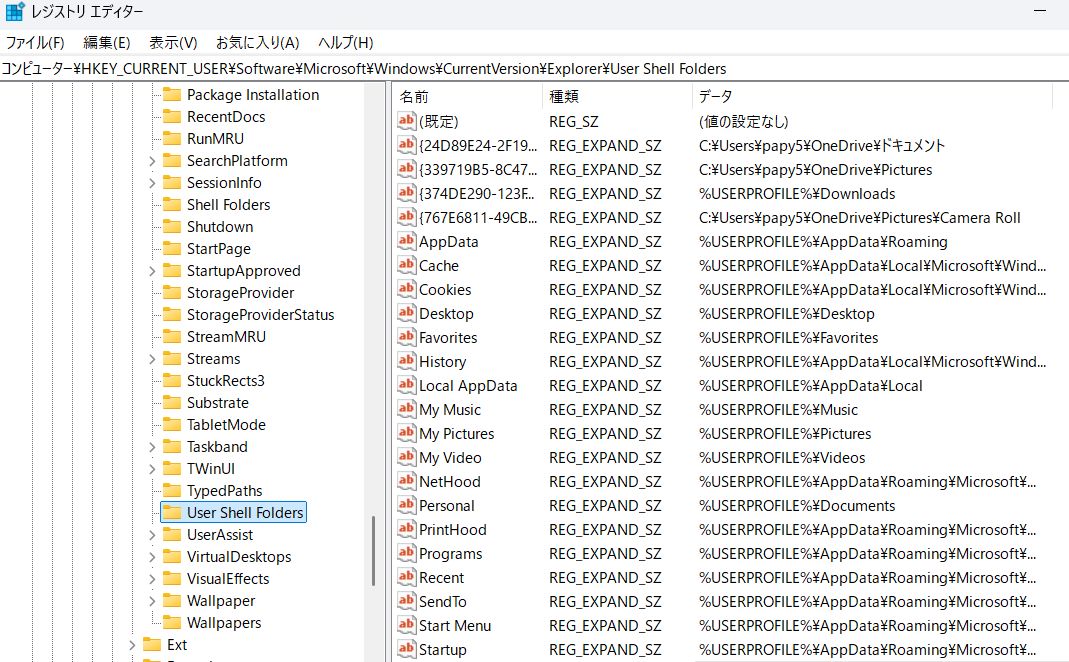Expand the VirtualDesktops node
Image resolution: width=1069 pixels, height=662 pixels.
point(152,556)
